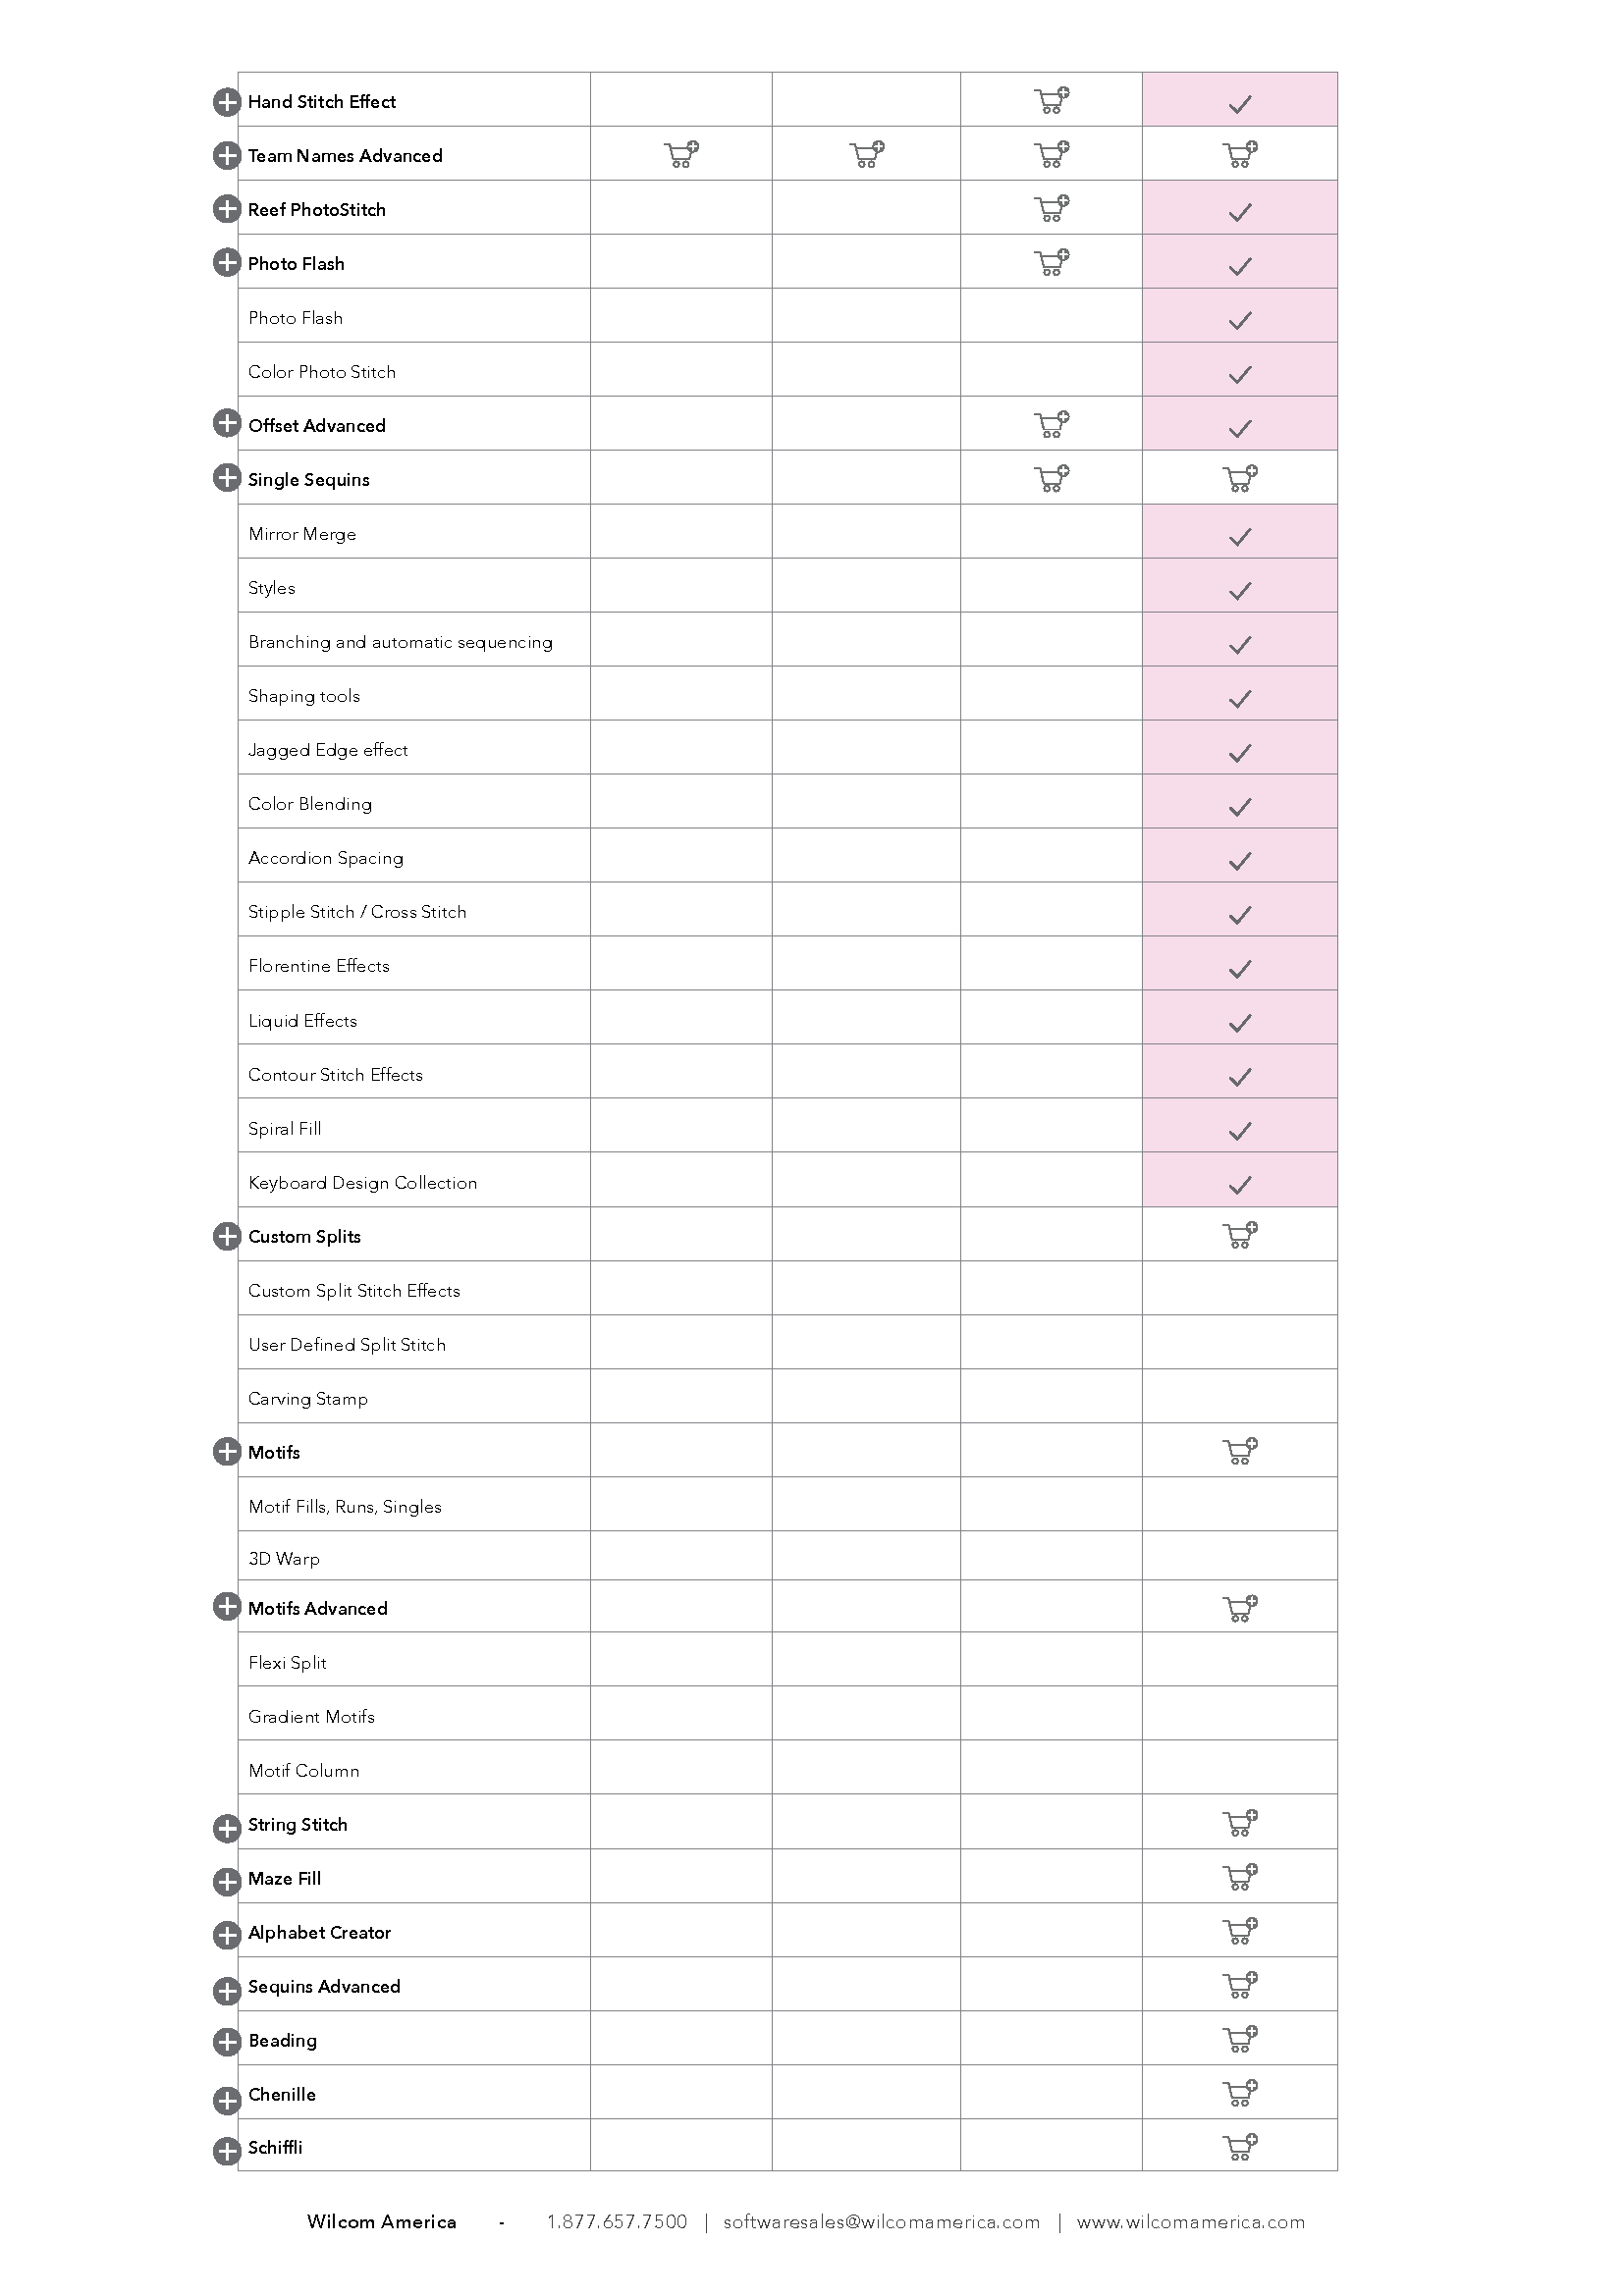
Task: Expand the Sequins Advanced plus icon
Action: point(227,1990)
